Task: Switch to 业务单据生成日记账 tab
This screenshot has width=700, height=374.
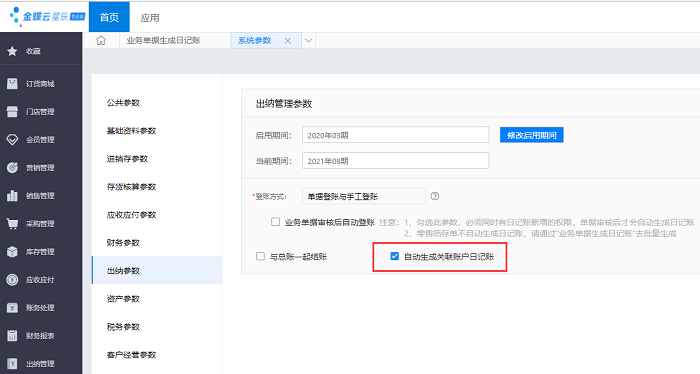Action: 163,40
